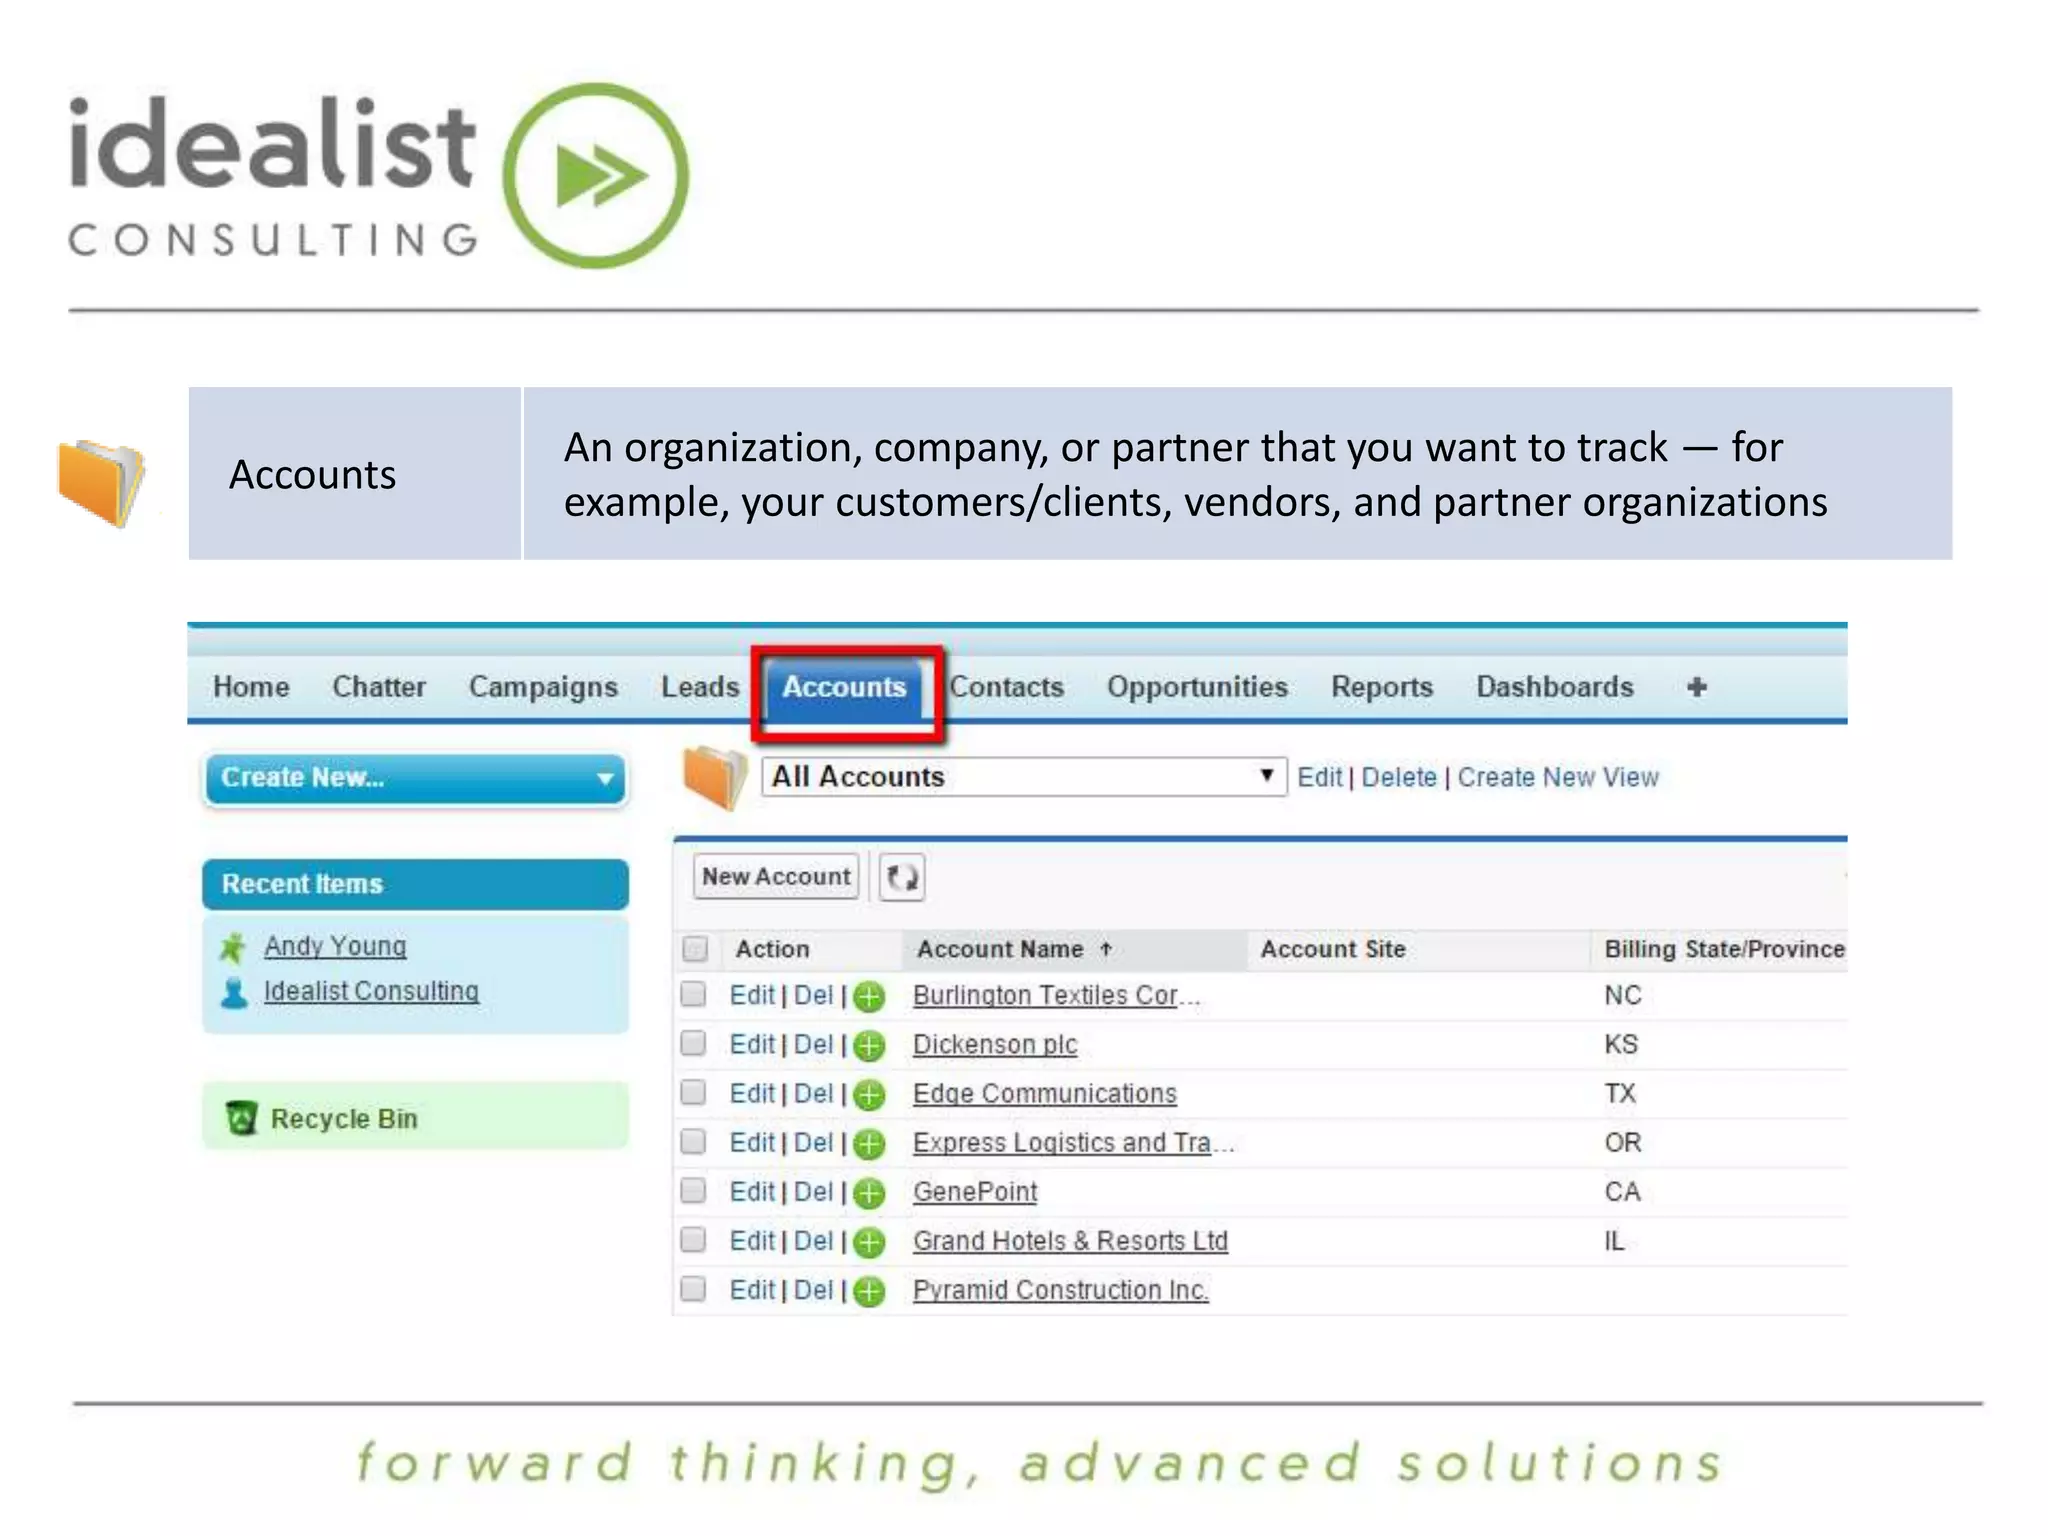
Task: Click the lead icon beside Andy Young
Action: [x=233, y=946]
